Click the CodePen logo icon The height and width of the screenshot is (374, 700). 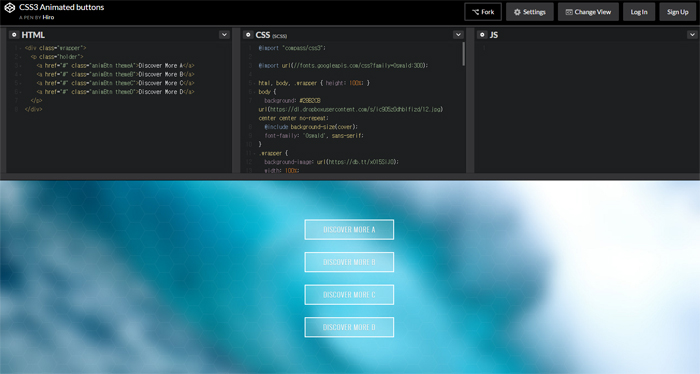click(9, 8)
